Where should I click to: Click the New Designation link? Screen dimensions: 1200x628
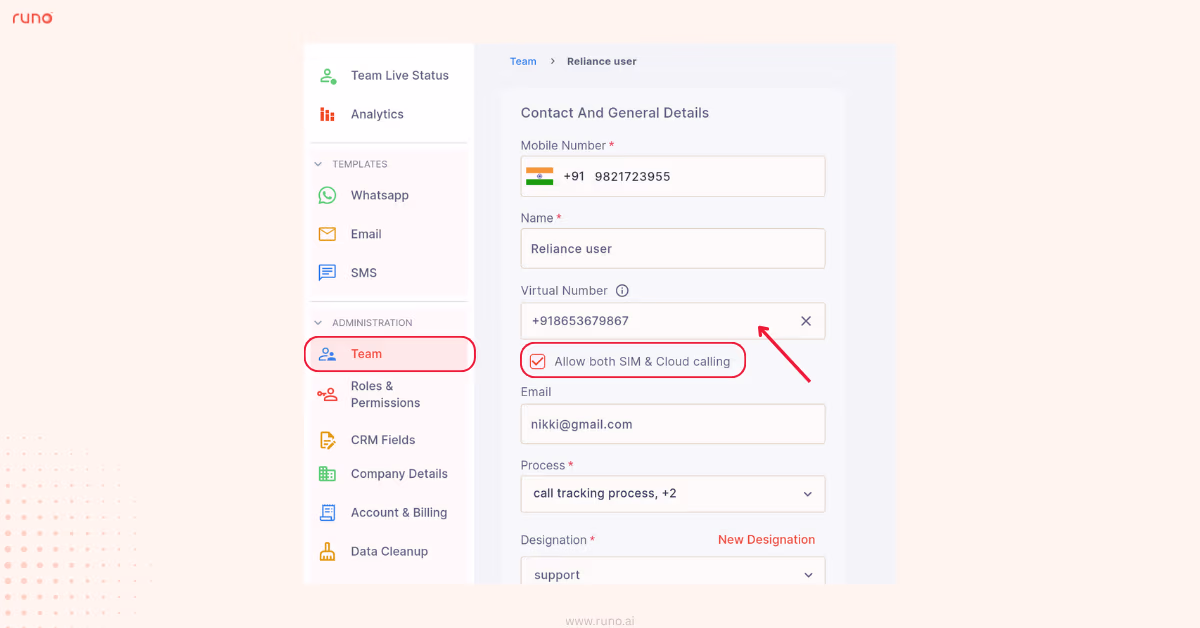tap(766, 539)
